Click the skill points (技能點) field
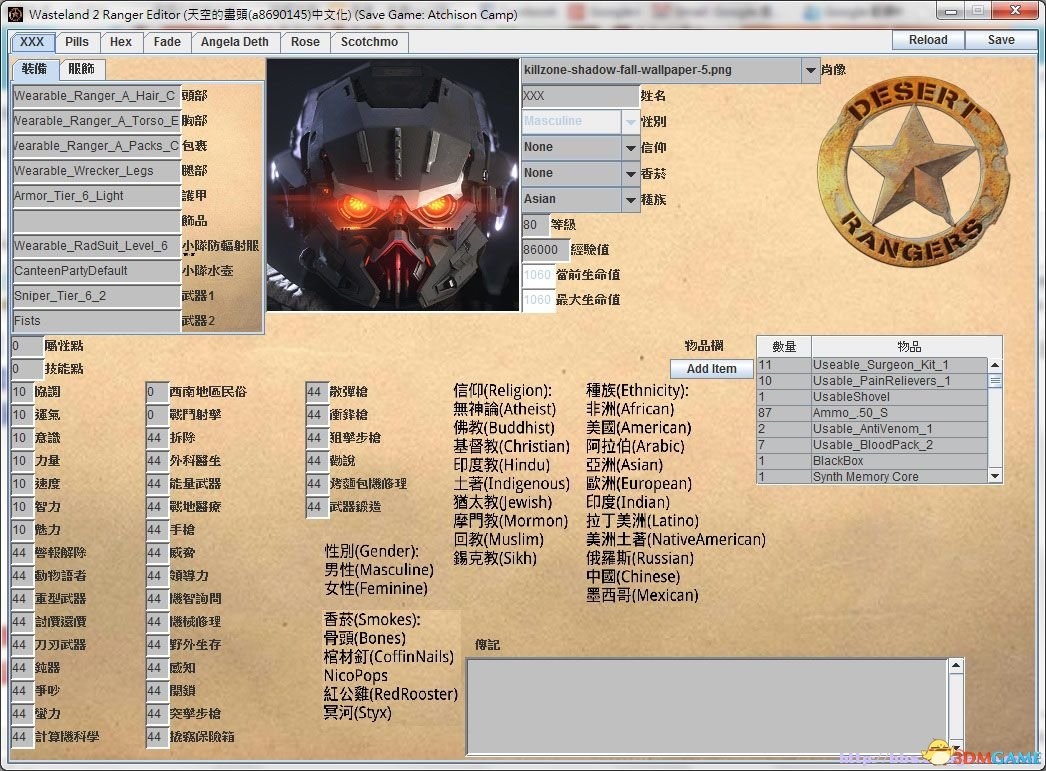Viewport: 1046px width, 771px height. [x=27, y=369]
